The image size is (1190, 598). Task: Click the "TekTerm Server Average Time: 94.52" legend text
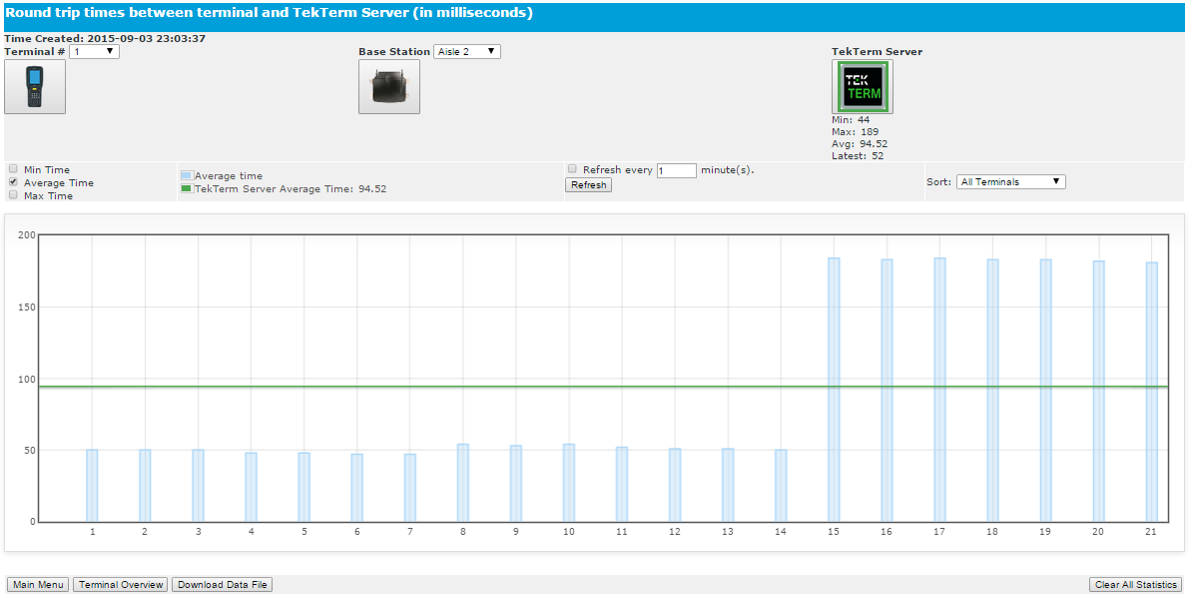pos(291,188)
